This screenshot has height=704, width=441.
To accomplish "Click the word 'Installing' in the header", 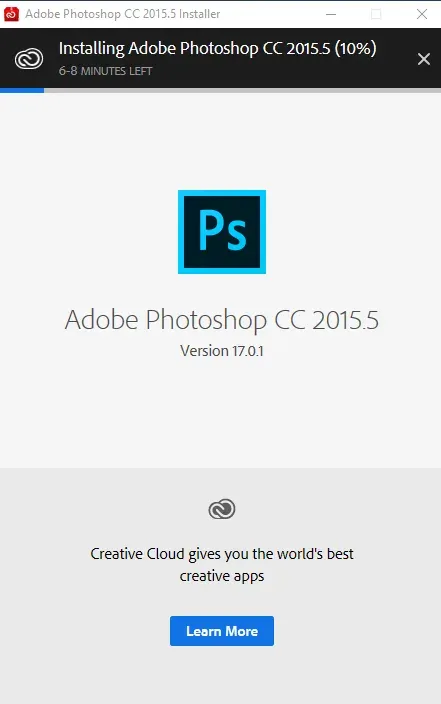I will coord(92,49).
